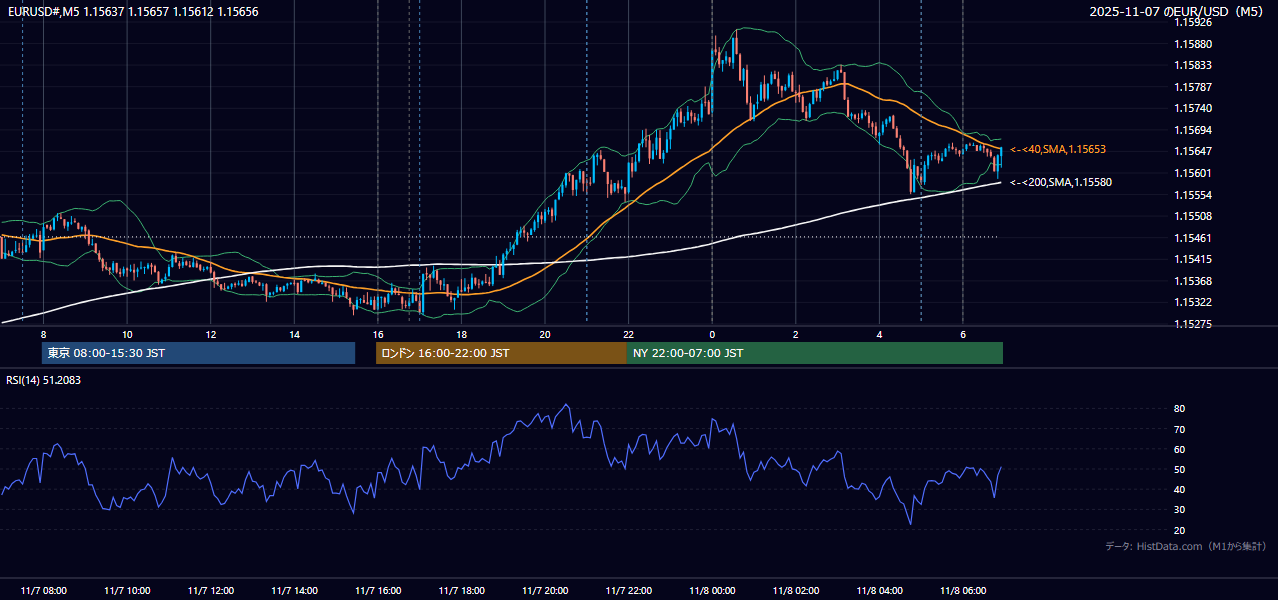Click RSI scale value 70
This screenshot has width=1278, height=600.
coord(1179,429)
